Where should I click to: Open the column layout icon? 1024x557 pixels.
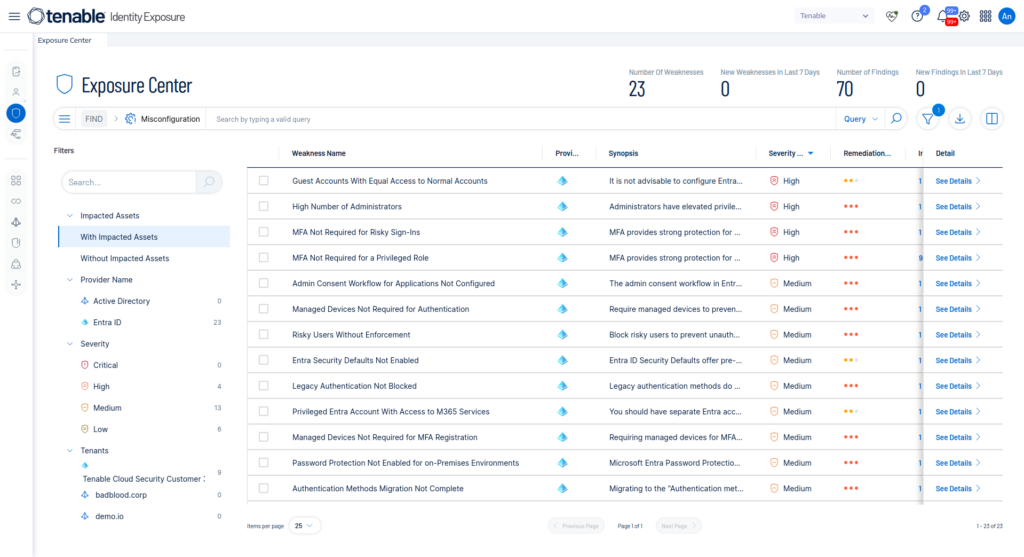coord(991,119)
